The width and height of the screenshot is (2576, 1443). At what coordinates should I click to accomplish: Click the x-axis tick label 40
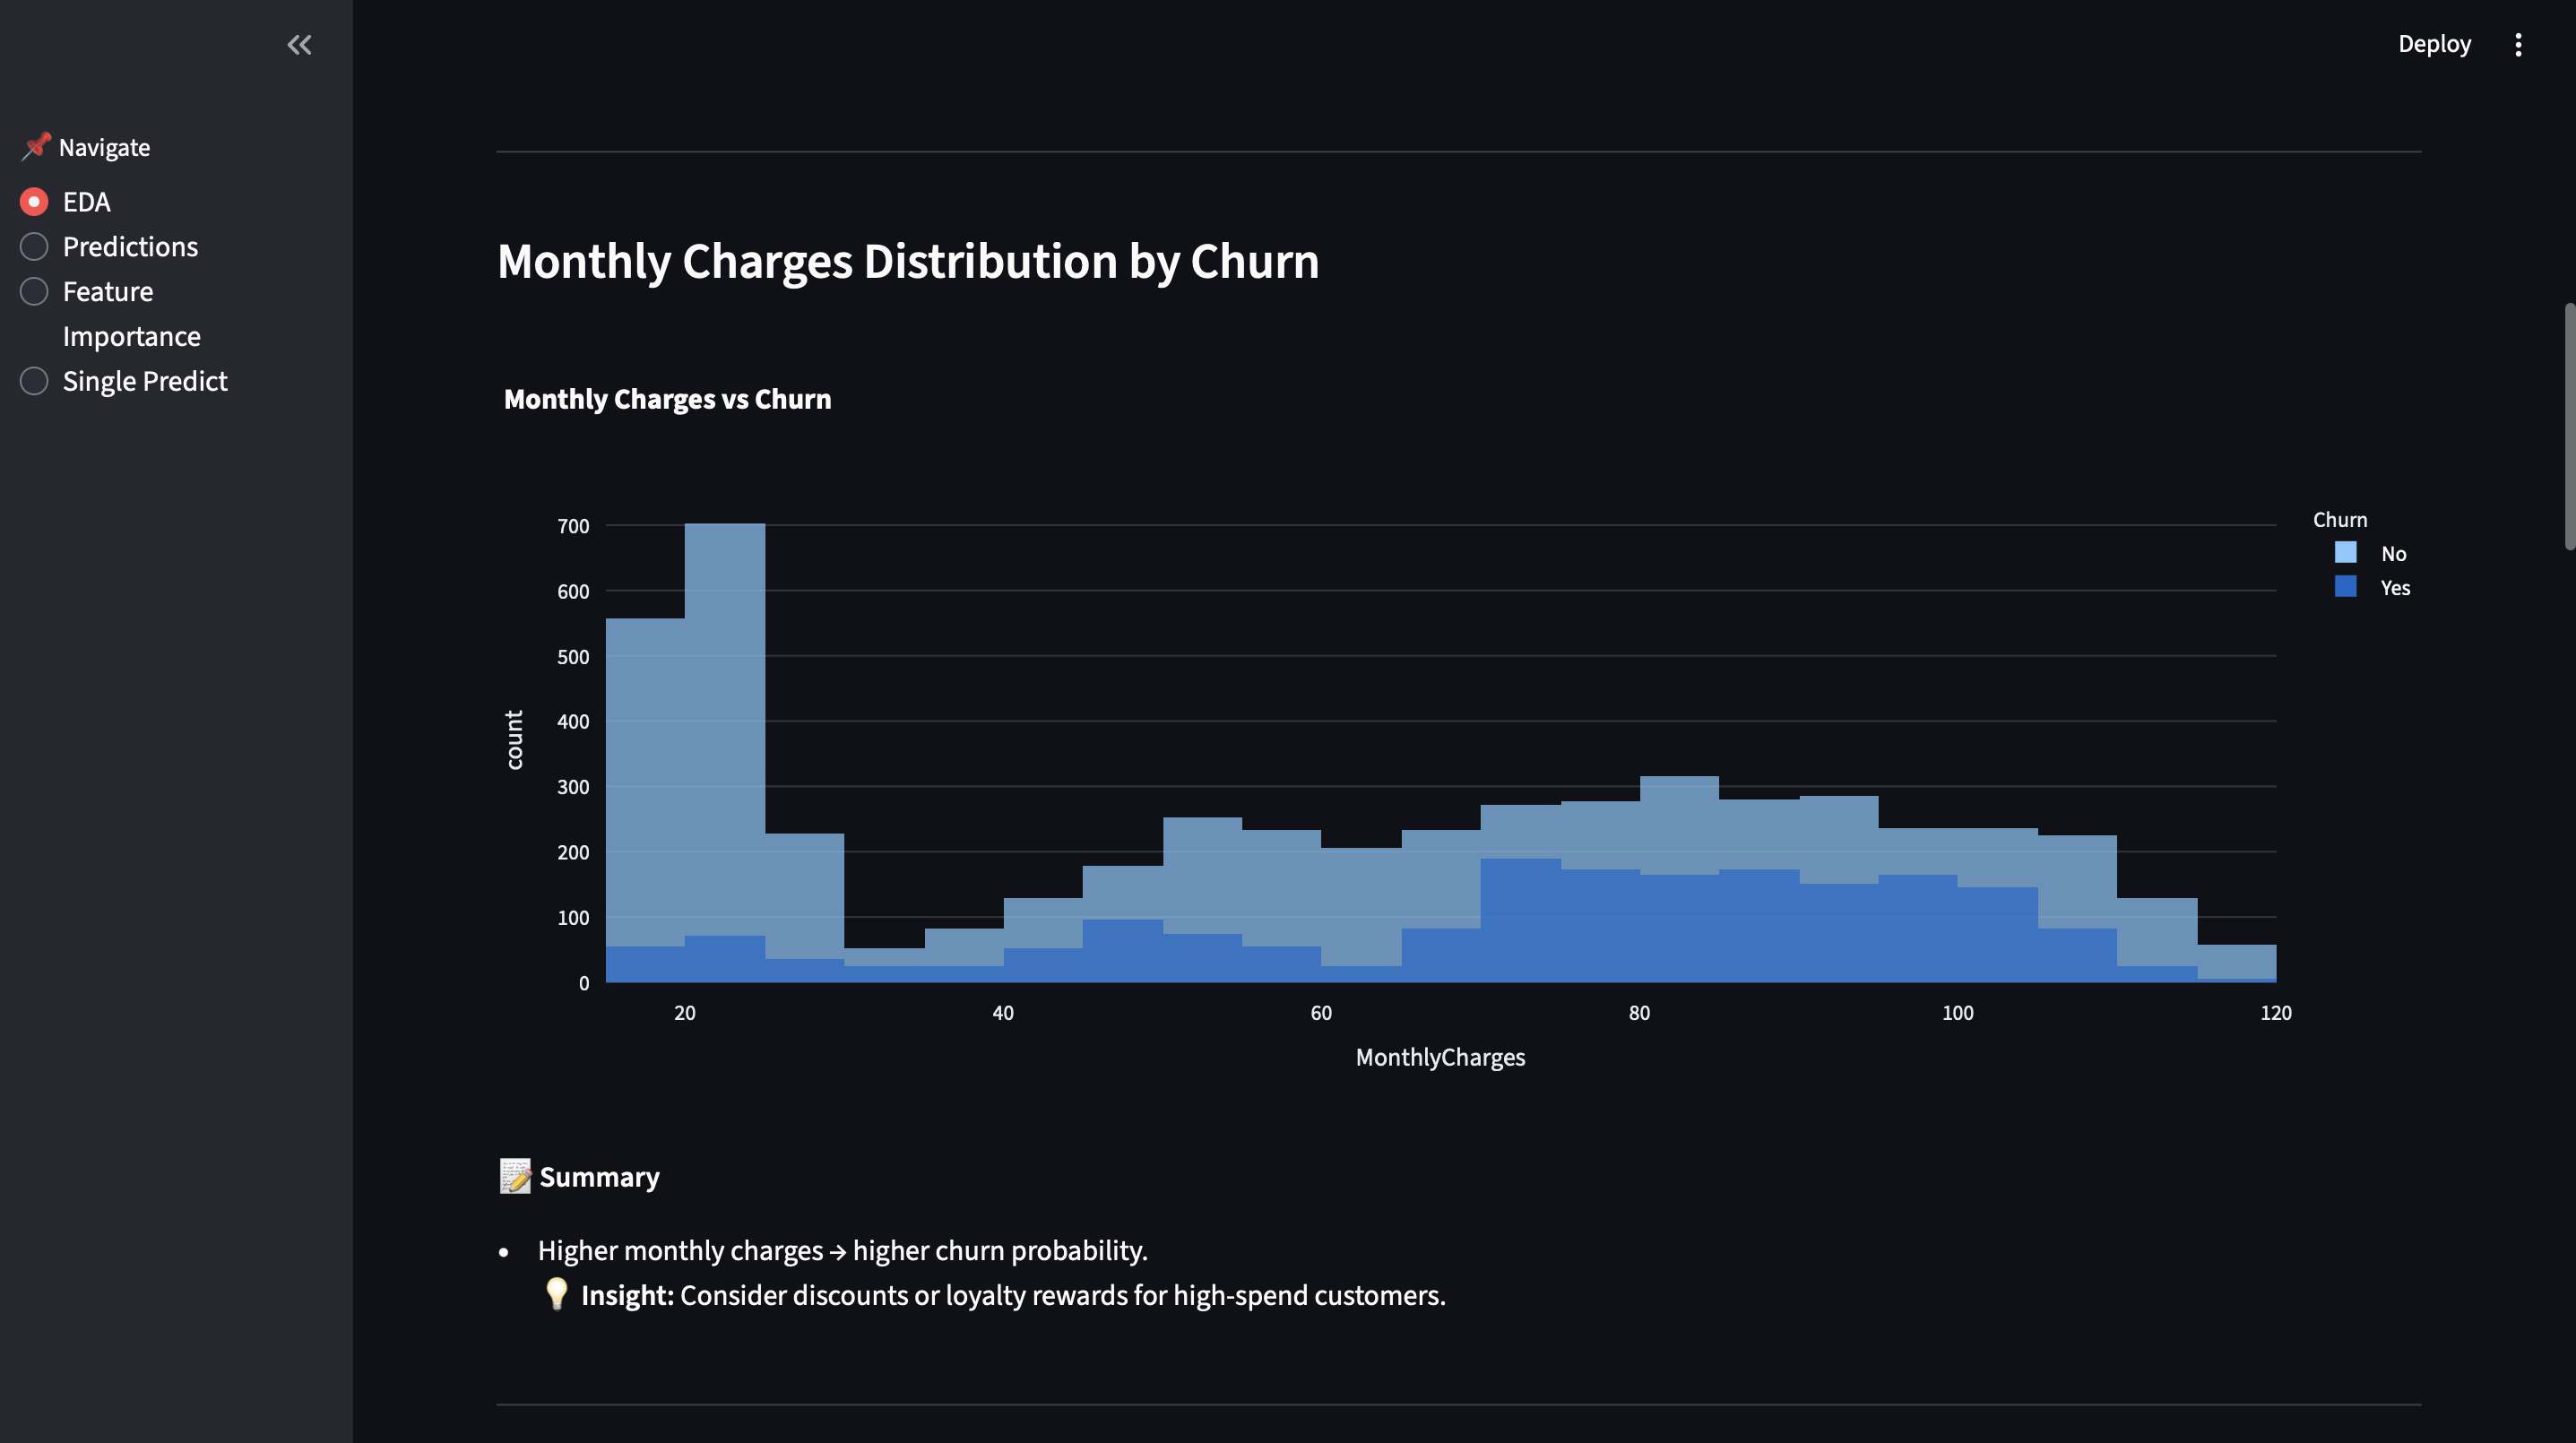click(1003, 1013)
